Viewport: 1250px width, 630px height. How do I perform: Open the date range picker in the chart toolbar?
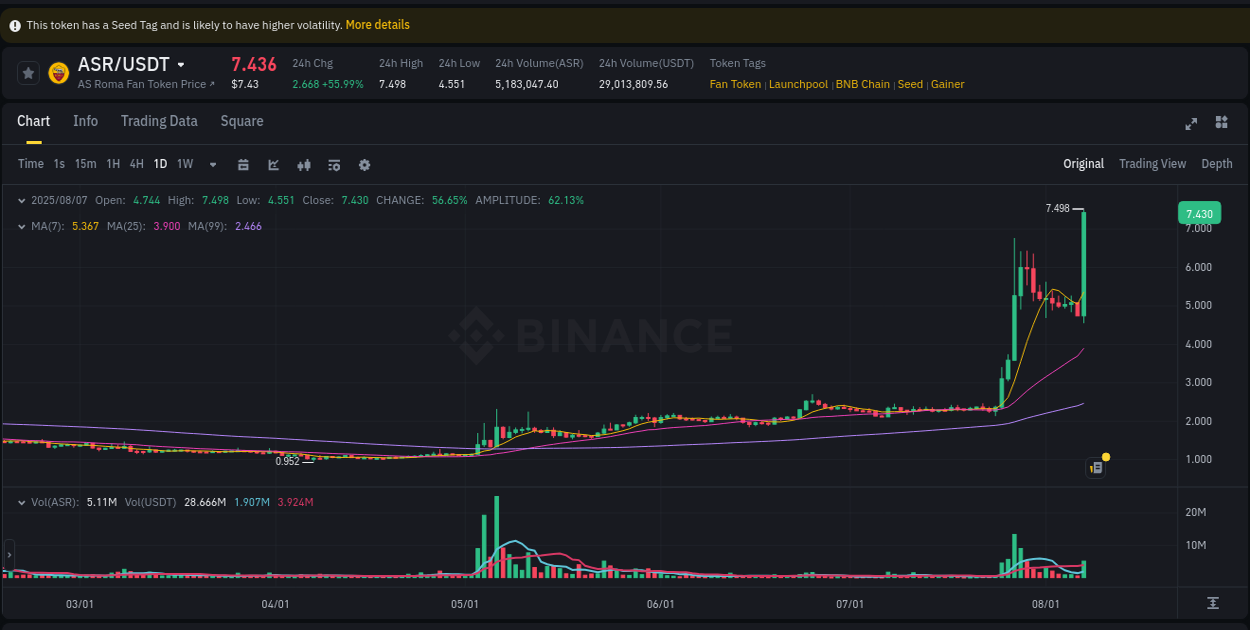coord(243,164)
